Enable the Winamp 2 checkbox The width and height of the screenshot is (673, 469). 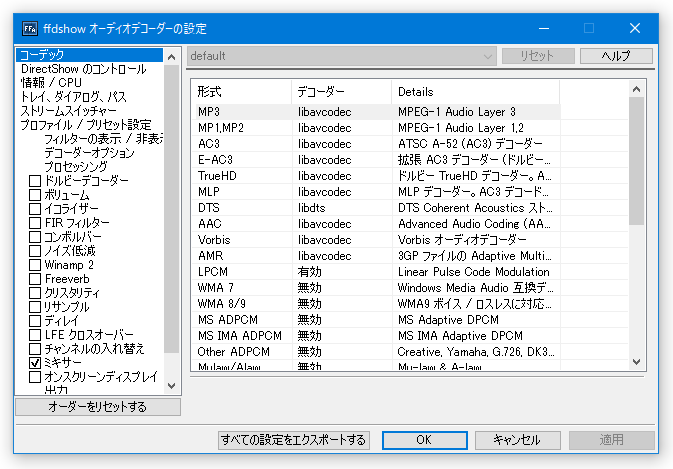[35, 265]
